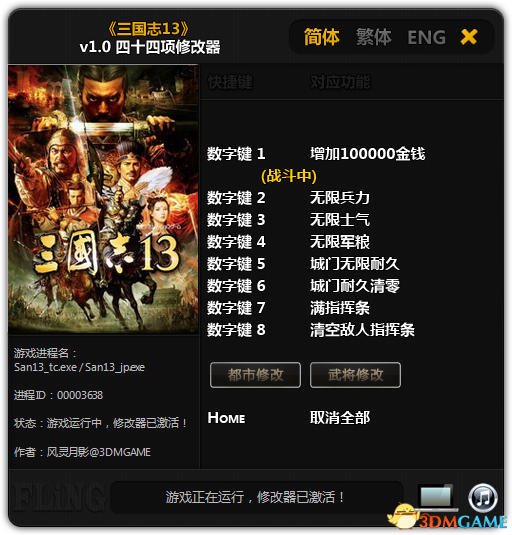This screenshot has width=512, height=535.
Task: Open the 都市修改 city editor
Action: 255,375
